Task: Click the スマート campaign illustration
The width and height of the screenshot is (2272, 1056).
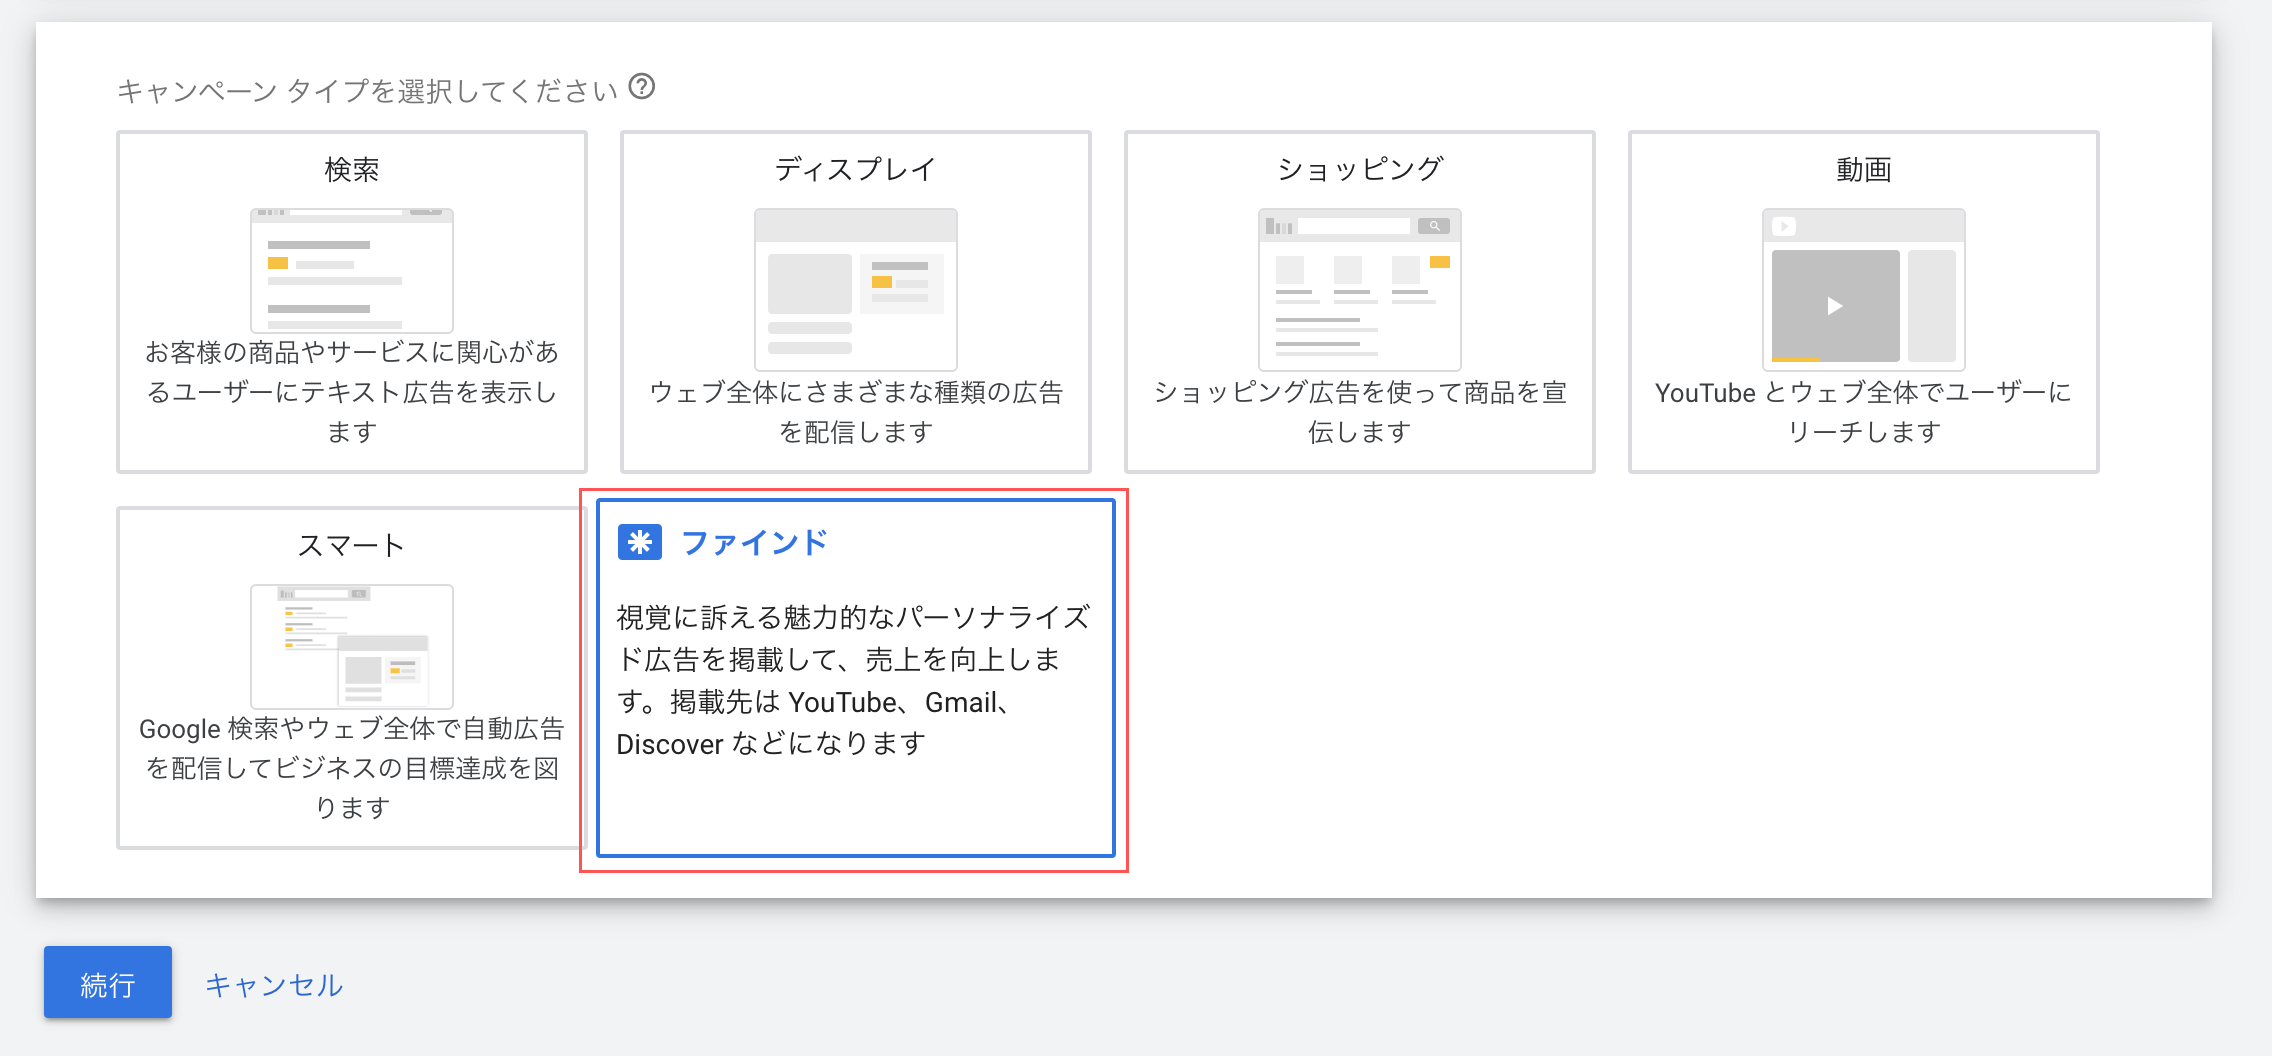Action: click(x=352, y=646)
